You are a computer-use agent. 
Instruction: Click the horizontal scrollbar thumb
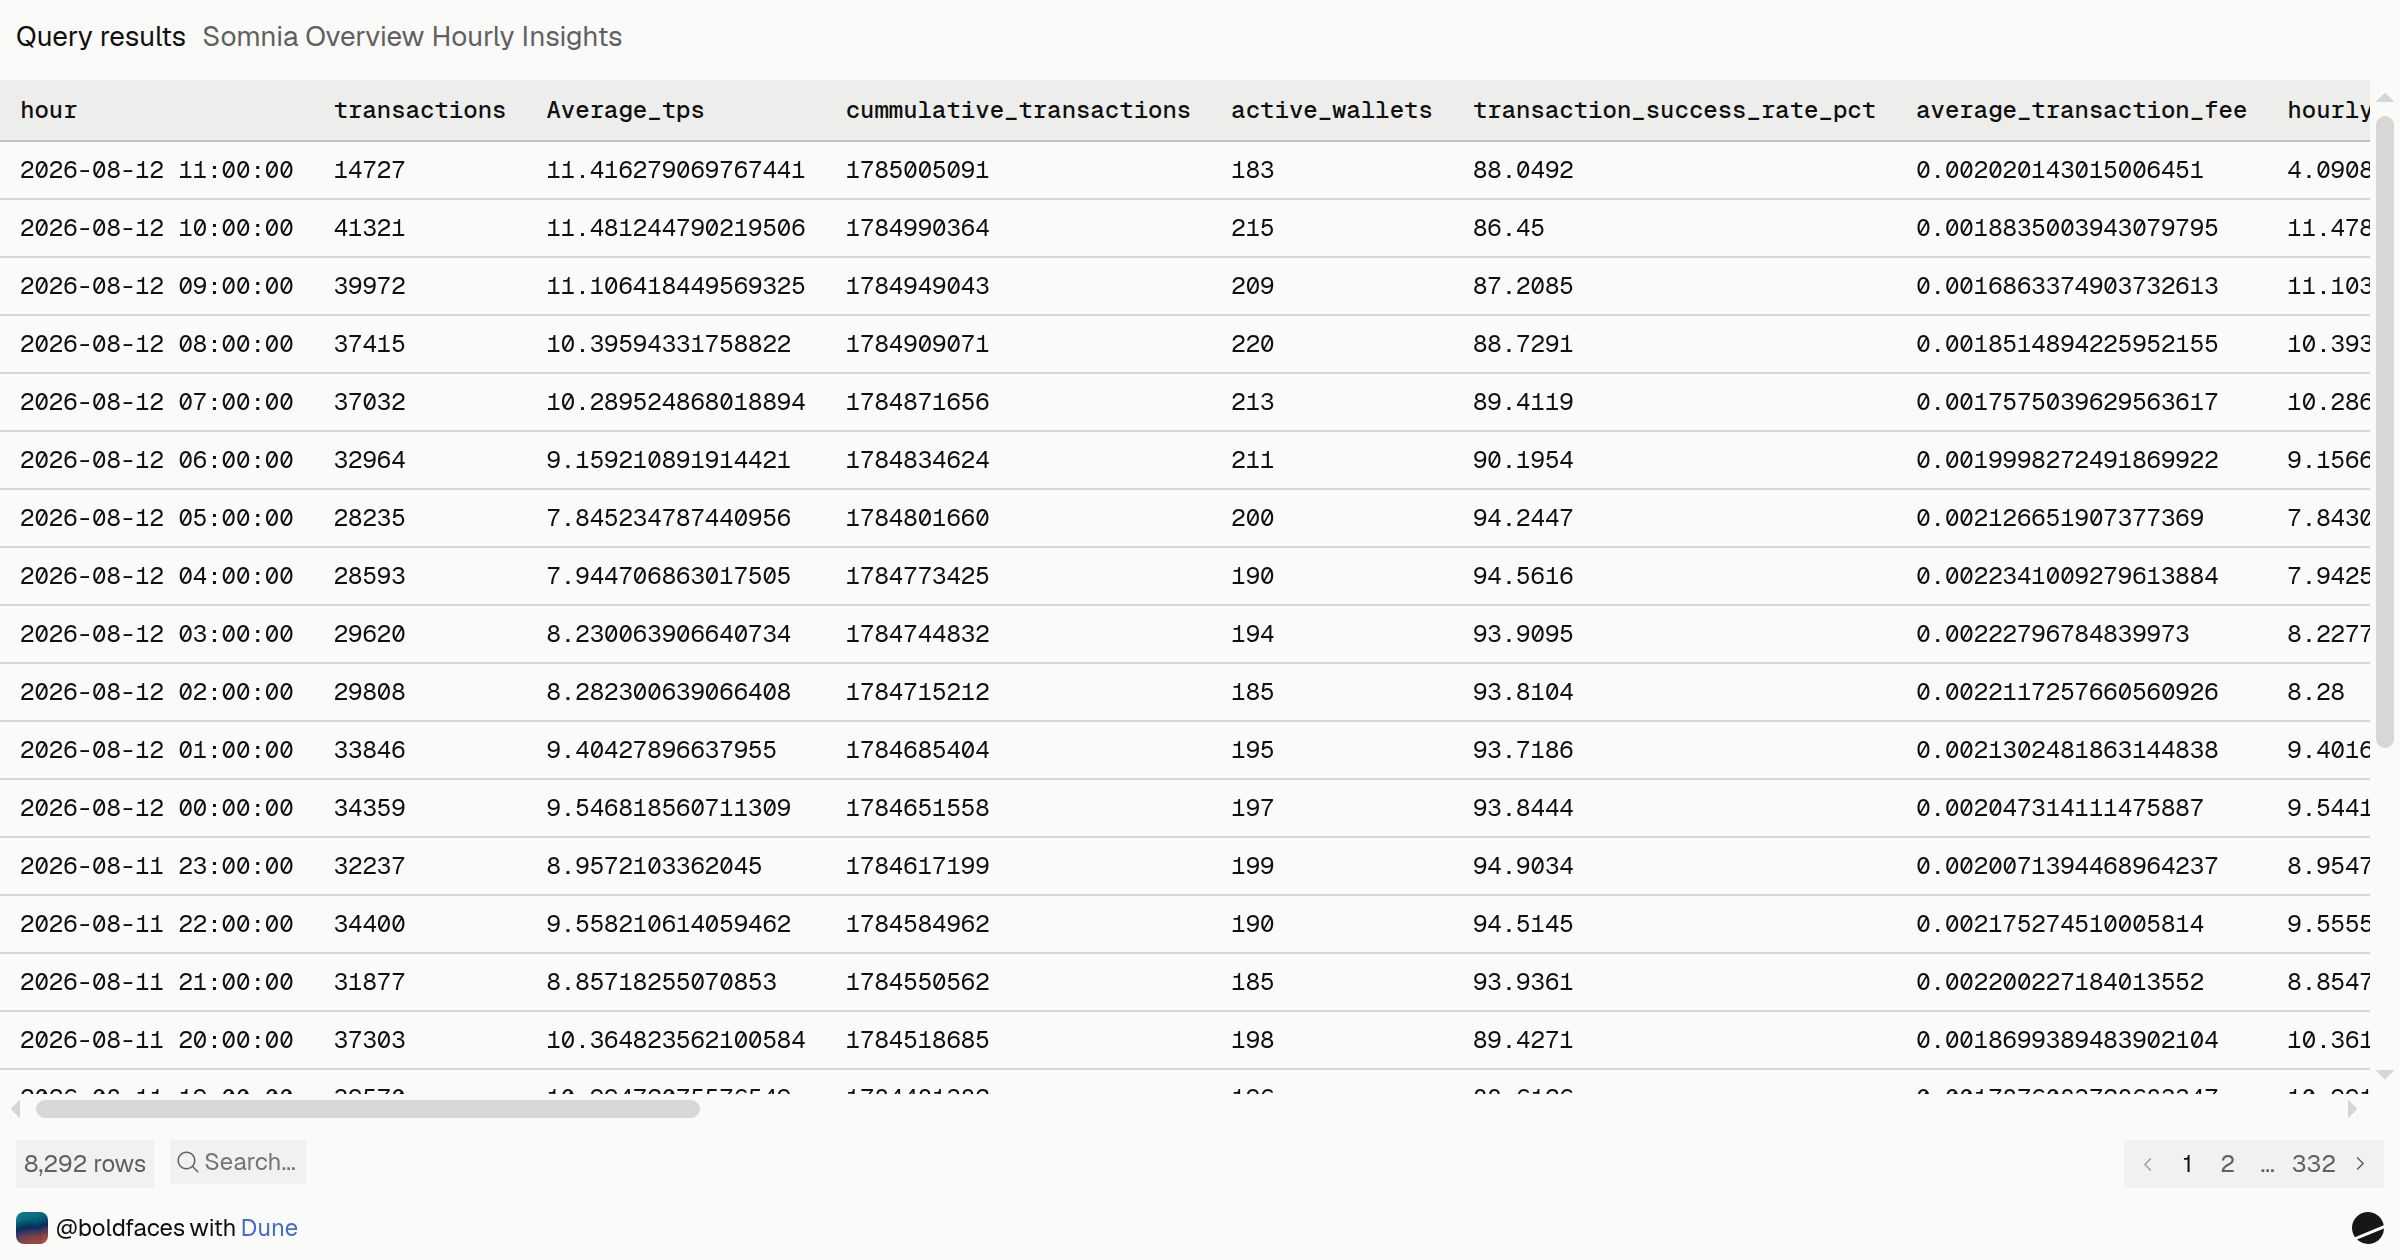pos(367,1109)
